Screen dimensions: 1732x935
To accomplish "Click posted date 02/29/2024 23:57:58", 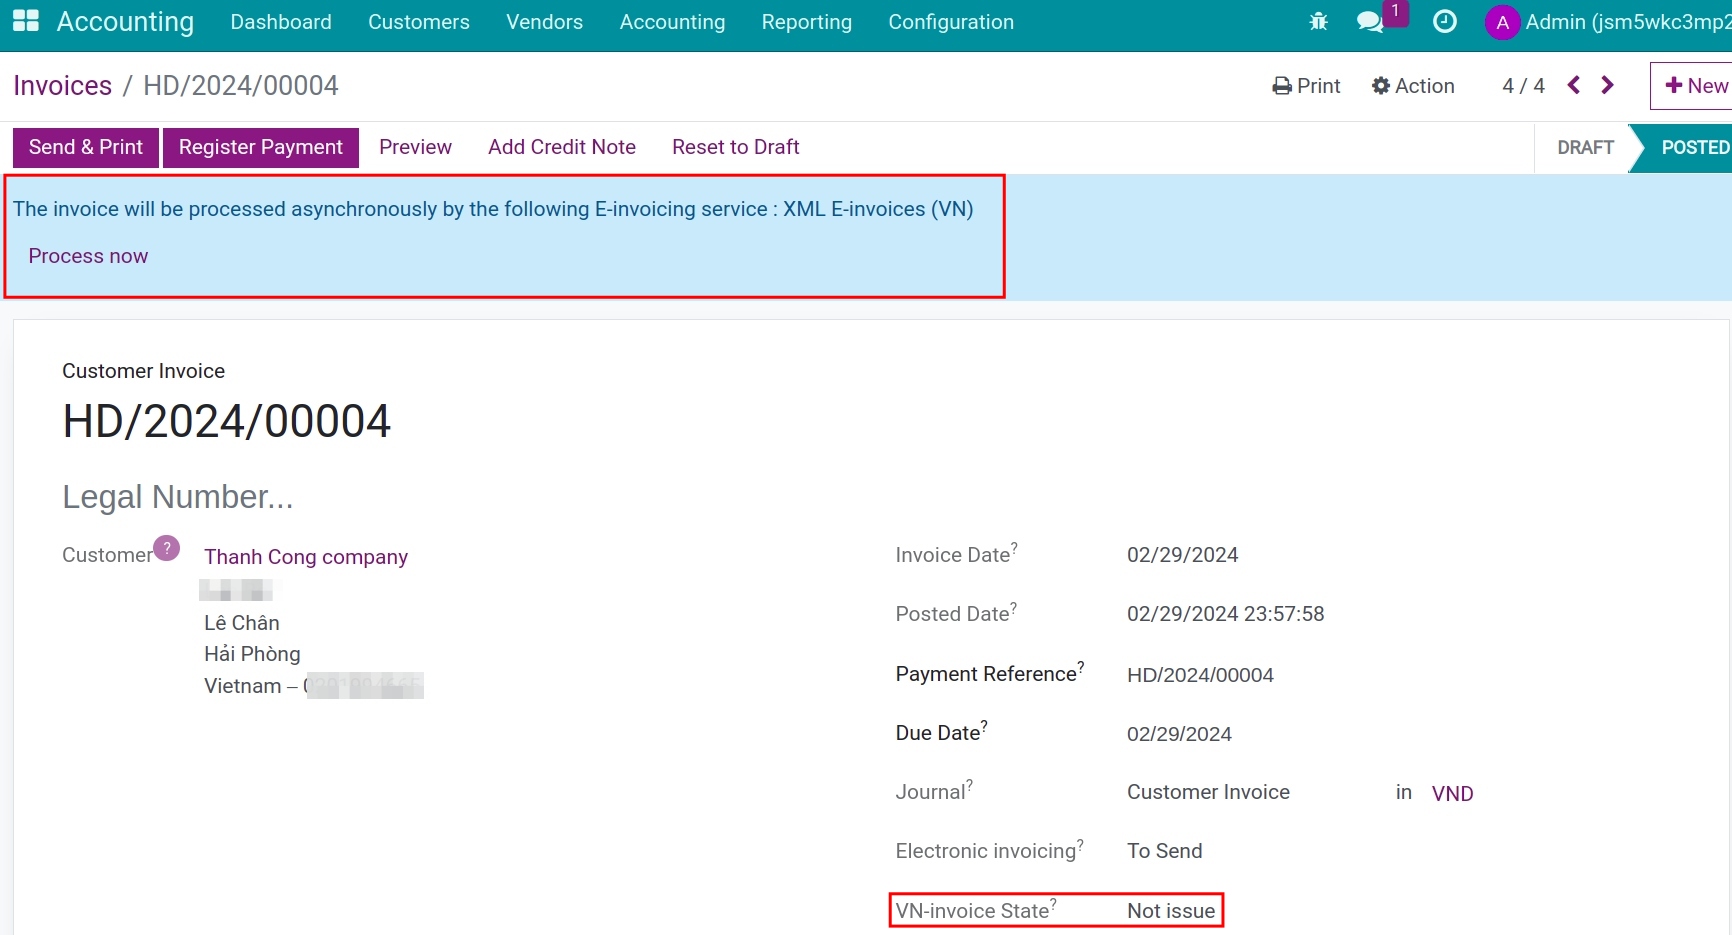I will [1226, 614].
